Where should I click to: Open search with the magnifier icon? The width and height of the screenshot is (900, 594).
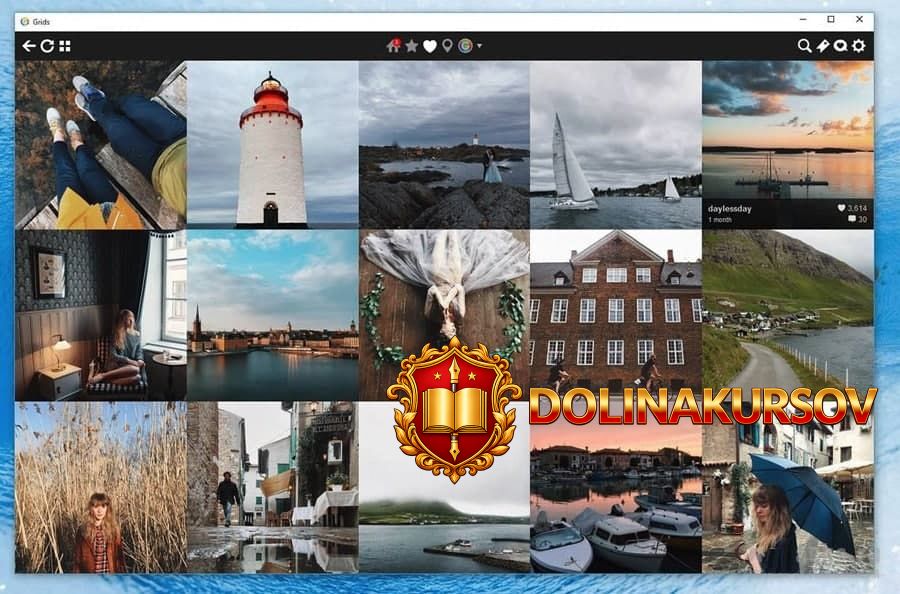[x=804, y=46]
